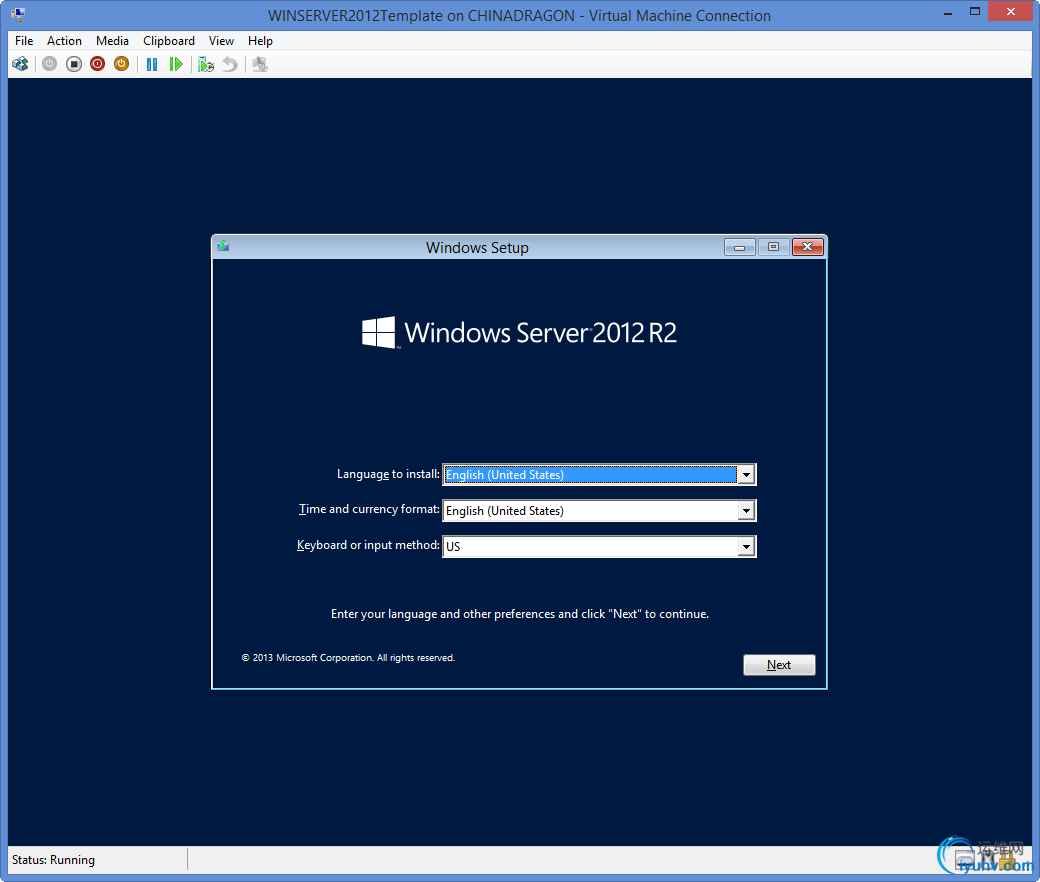Click Next to continue setup
This screenshot has width=1040, height=882.
[779, 665]
